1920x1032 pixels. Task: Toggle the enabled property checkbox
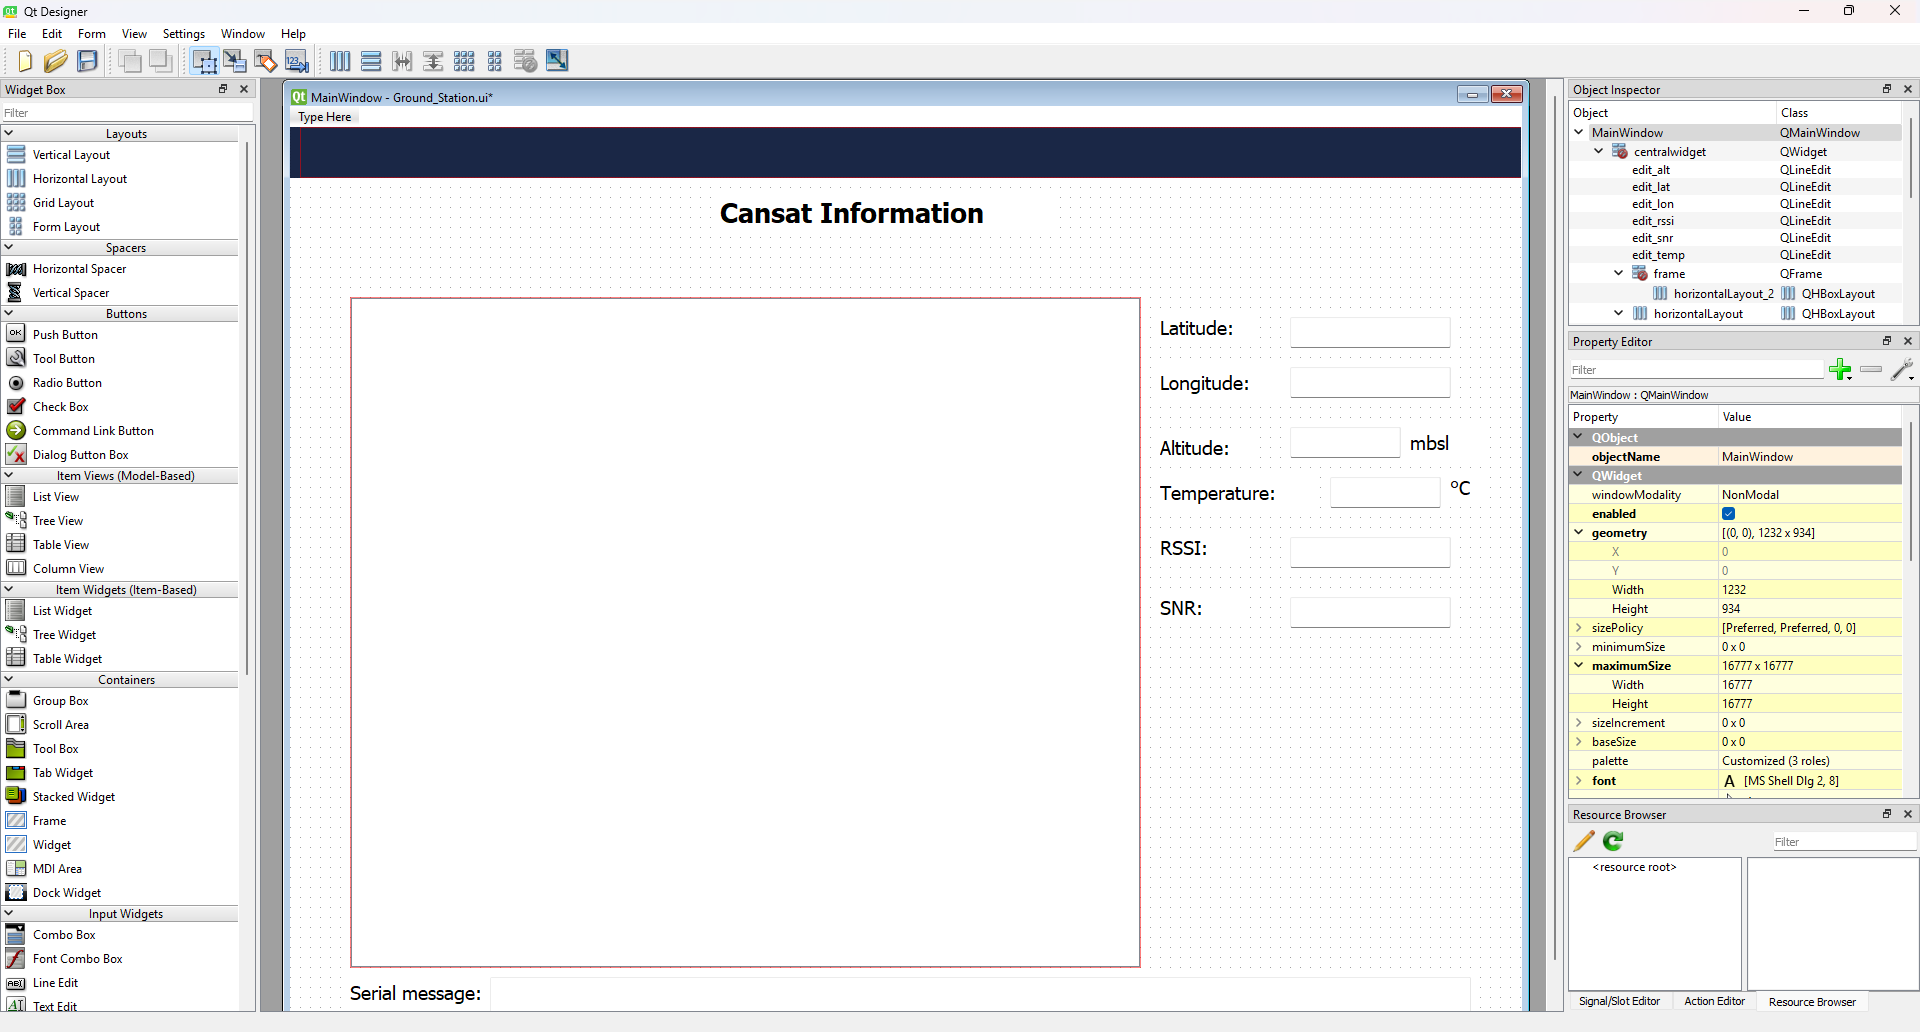1728,514
